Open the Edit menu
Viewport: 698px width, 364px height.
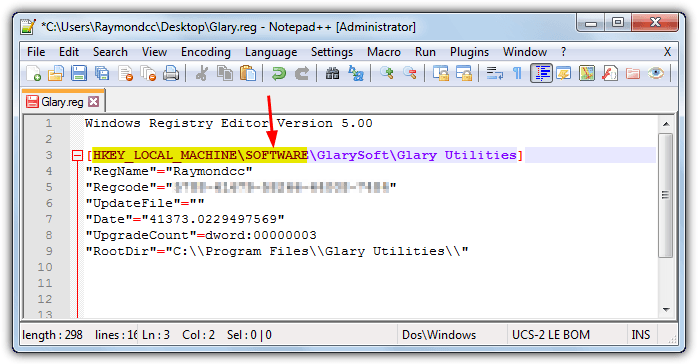69,52
